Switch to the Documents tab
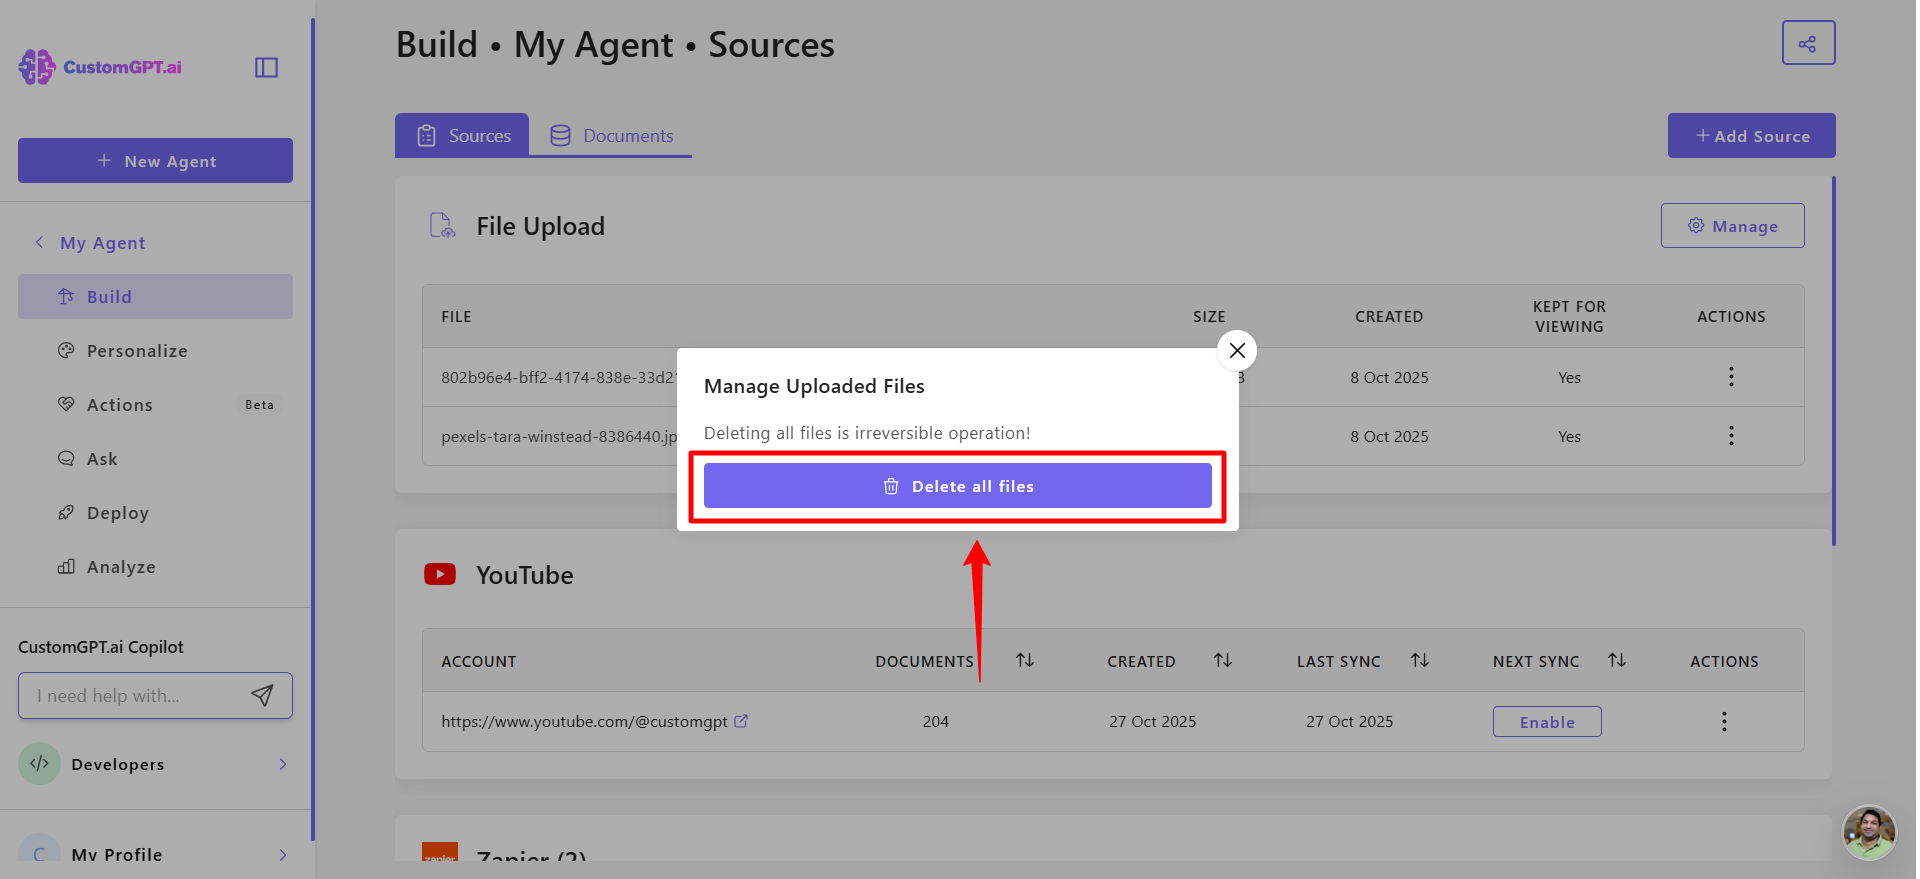Viewport: 1920px width, 879px height. coord(611,135)
